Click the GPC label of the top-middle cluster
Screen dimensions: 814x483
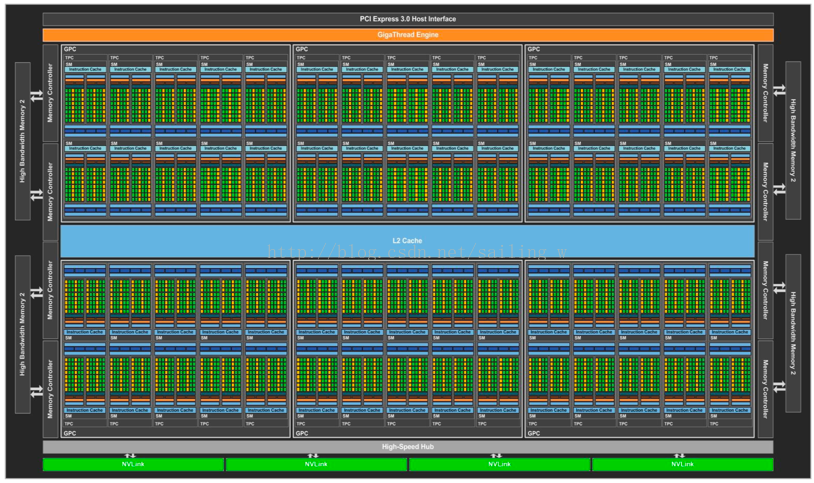(301, 49)
